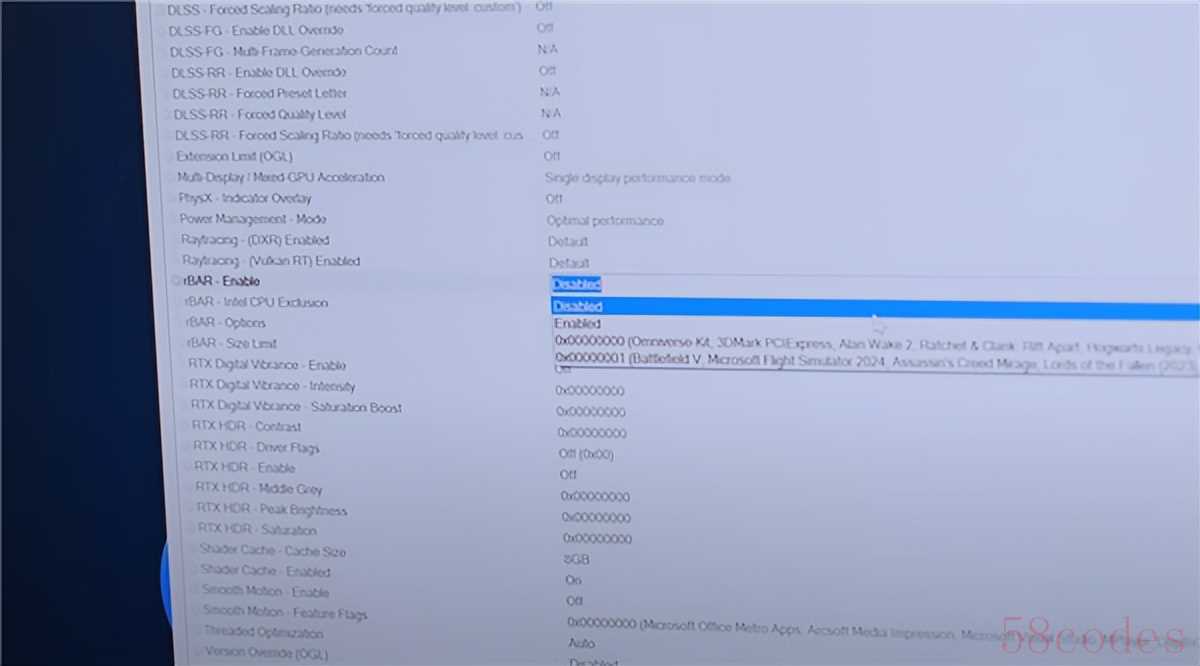
Task: Select PhysX - Indicator Overlay row
Action: (x=245, y=198)
